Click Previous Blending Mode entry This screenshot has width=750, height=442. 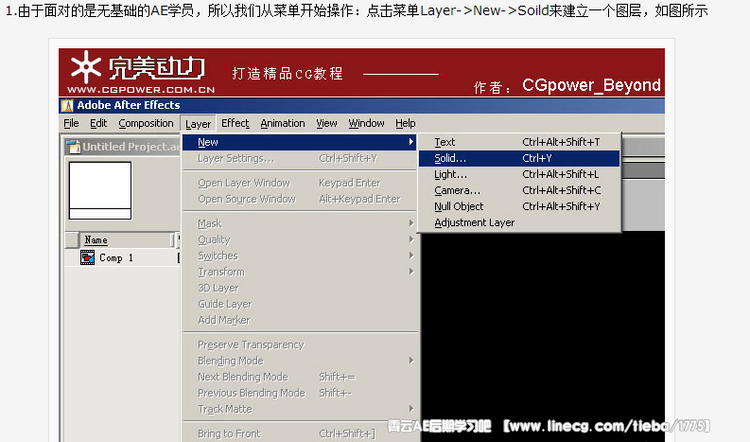point(299,393)
